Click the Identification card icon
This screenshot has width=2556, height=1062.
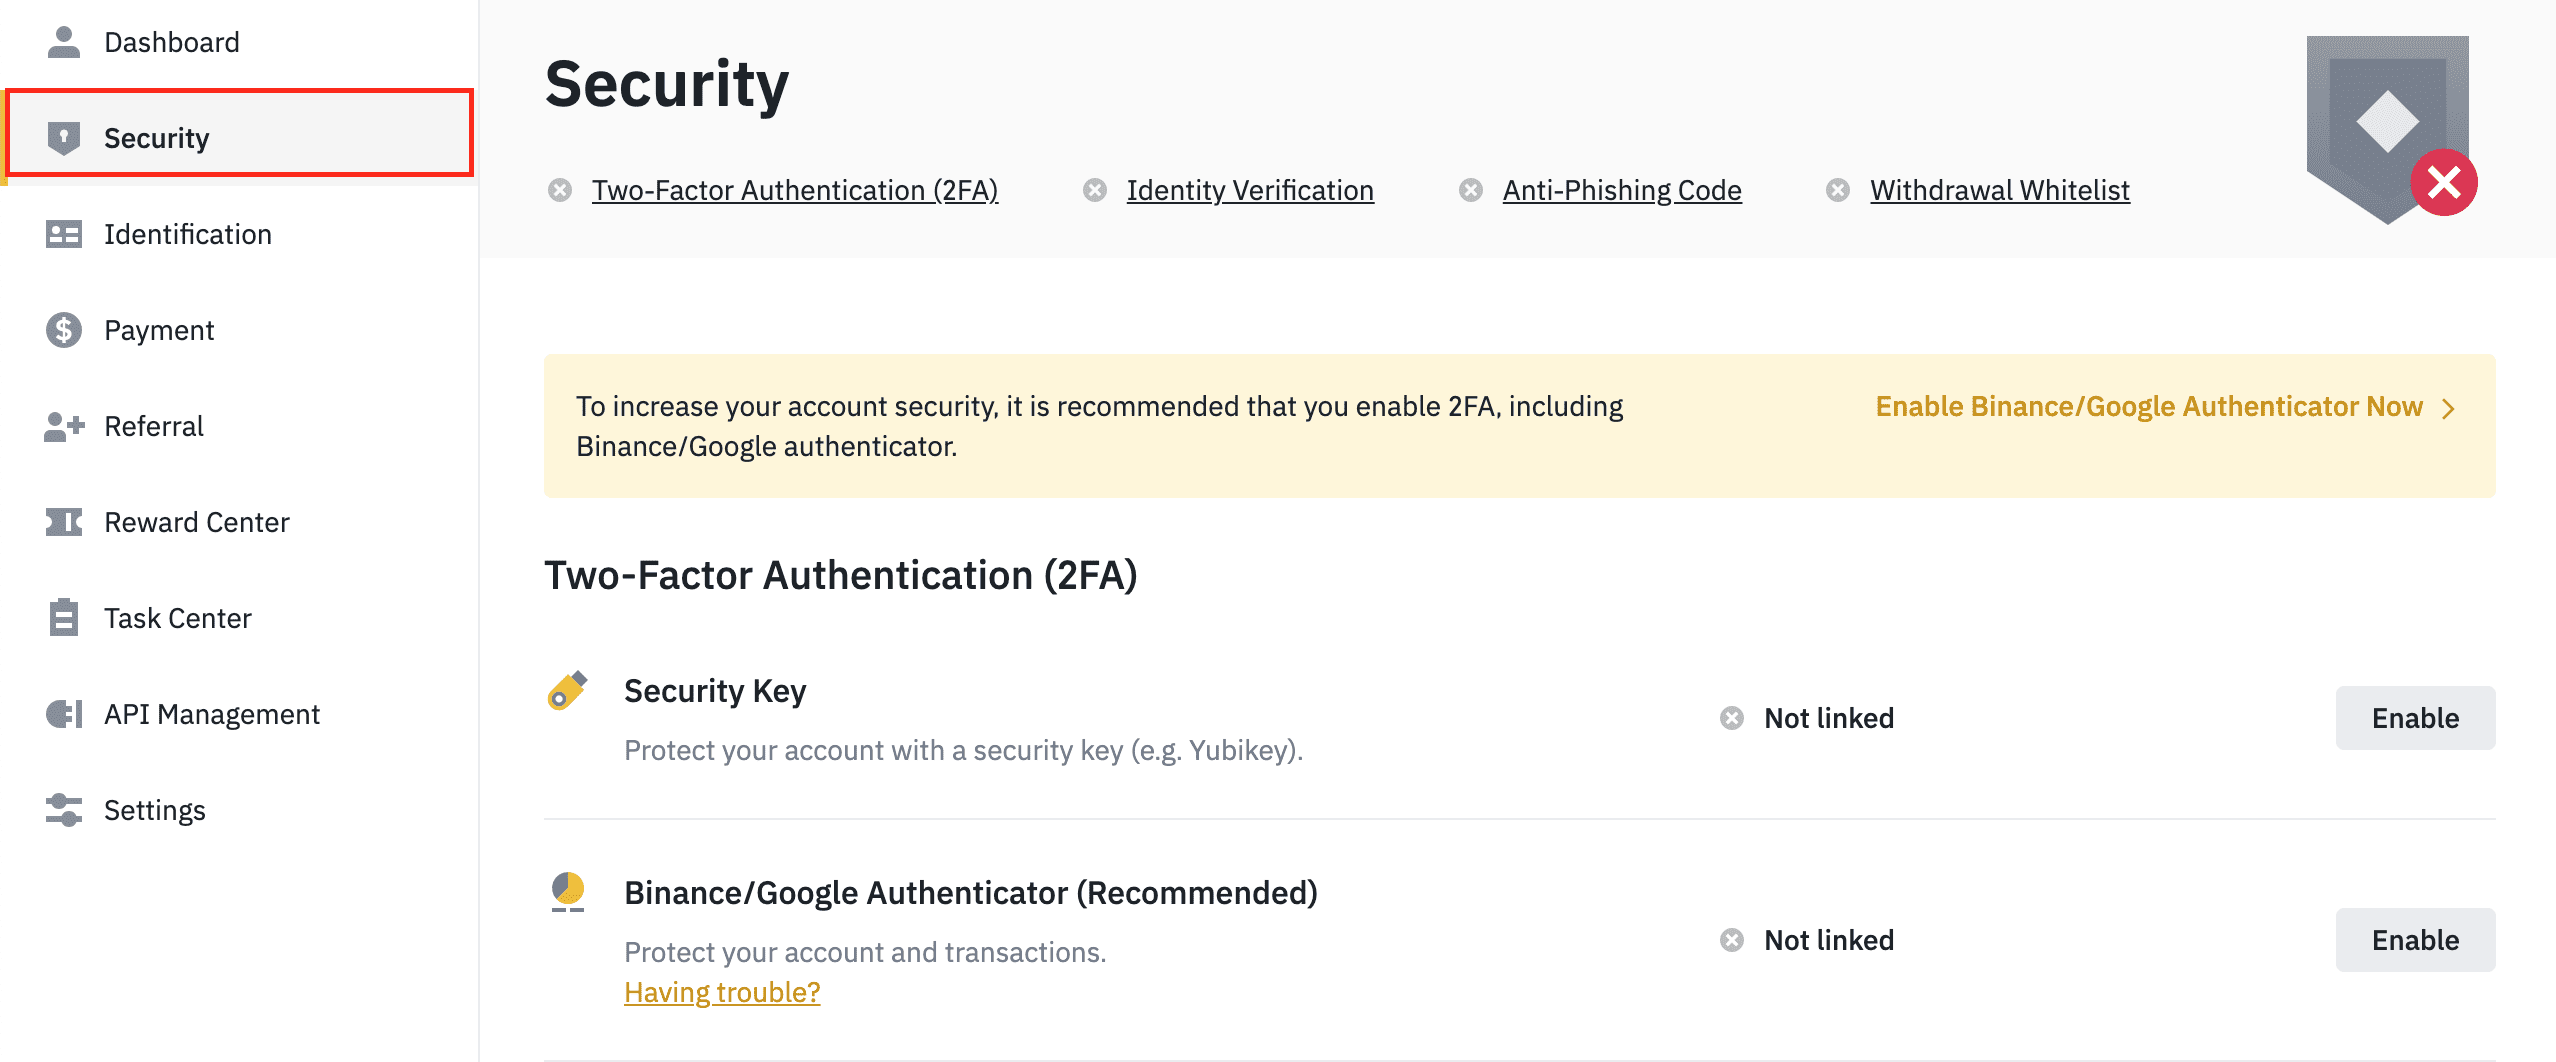click(x=64, y=234)
